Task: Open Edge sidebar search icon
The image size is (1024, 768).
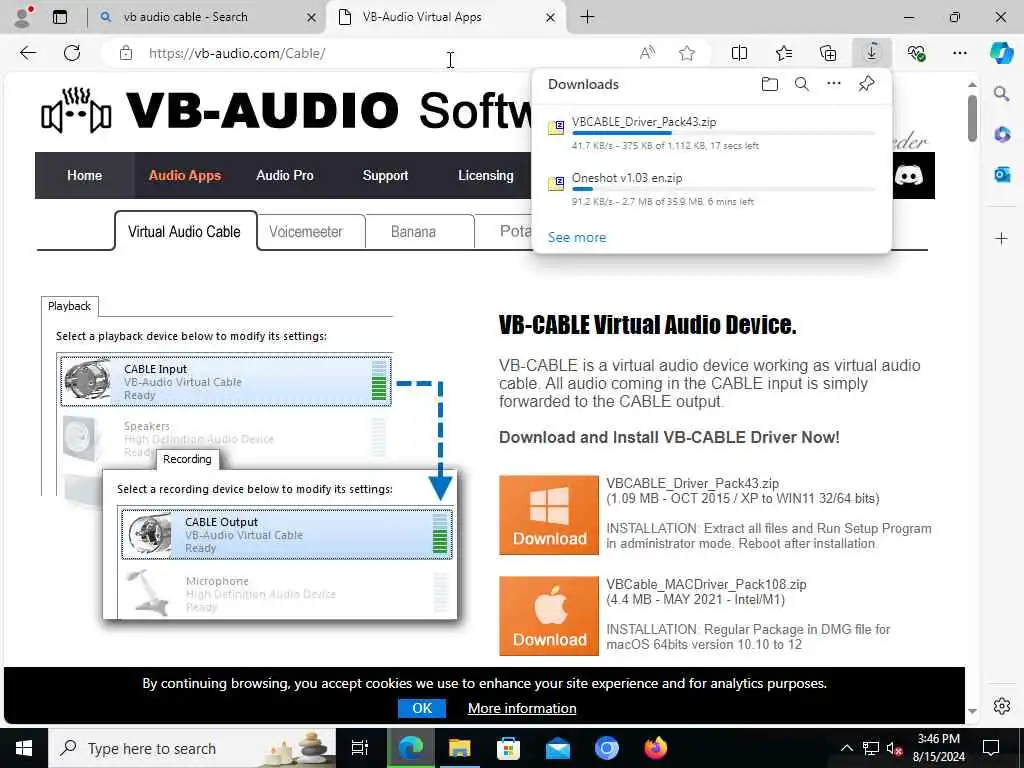Action: pyautogui.click(x=1001, y=94)
